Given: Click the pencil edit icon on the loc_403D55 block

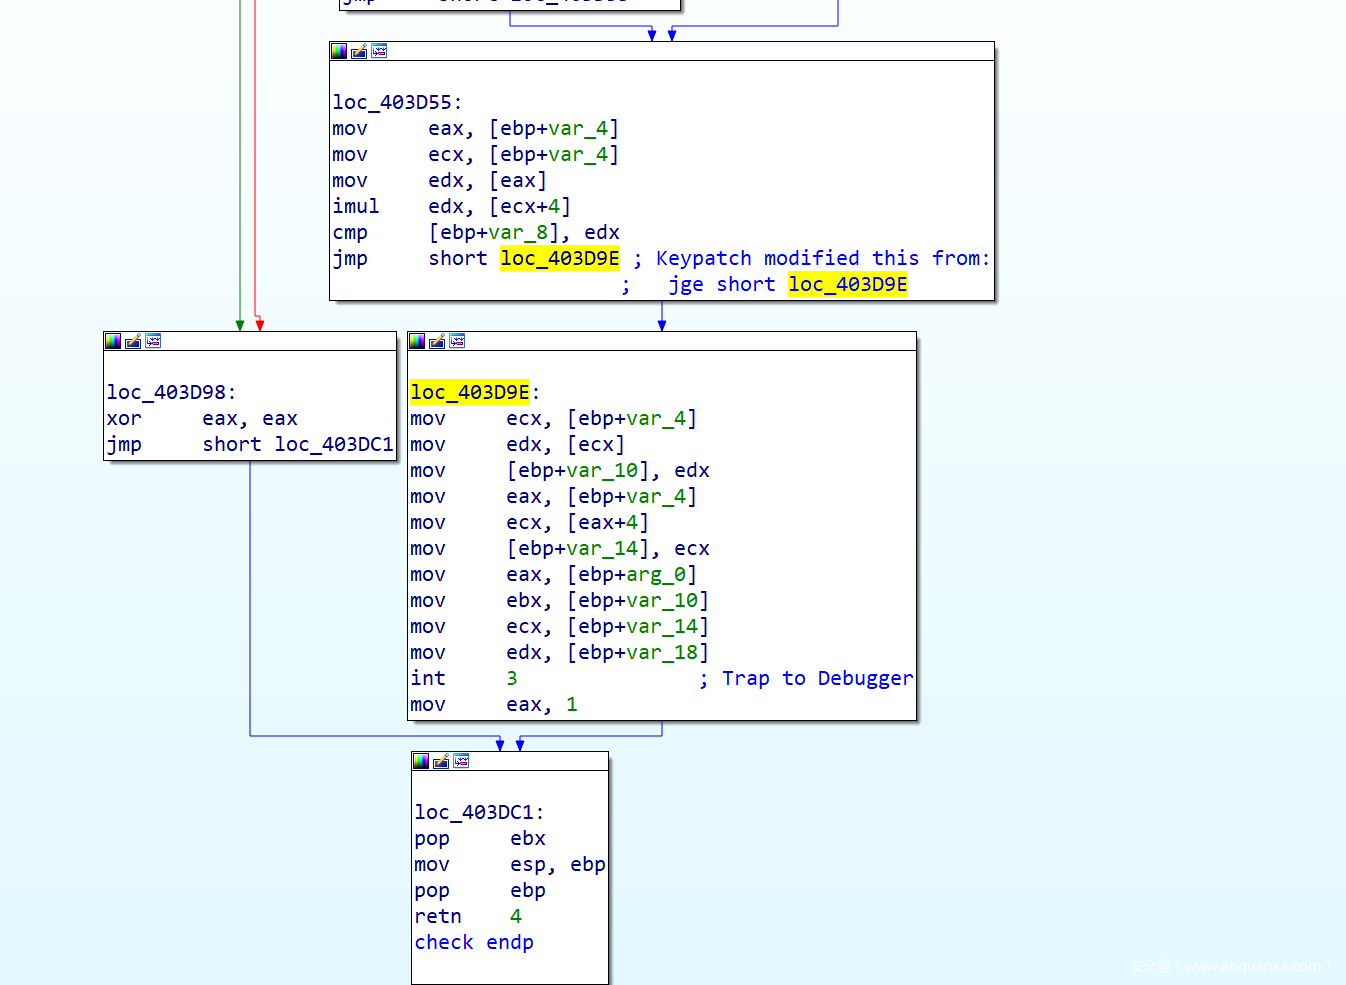Looking at the screenshot, I should click(359, 51).
